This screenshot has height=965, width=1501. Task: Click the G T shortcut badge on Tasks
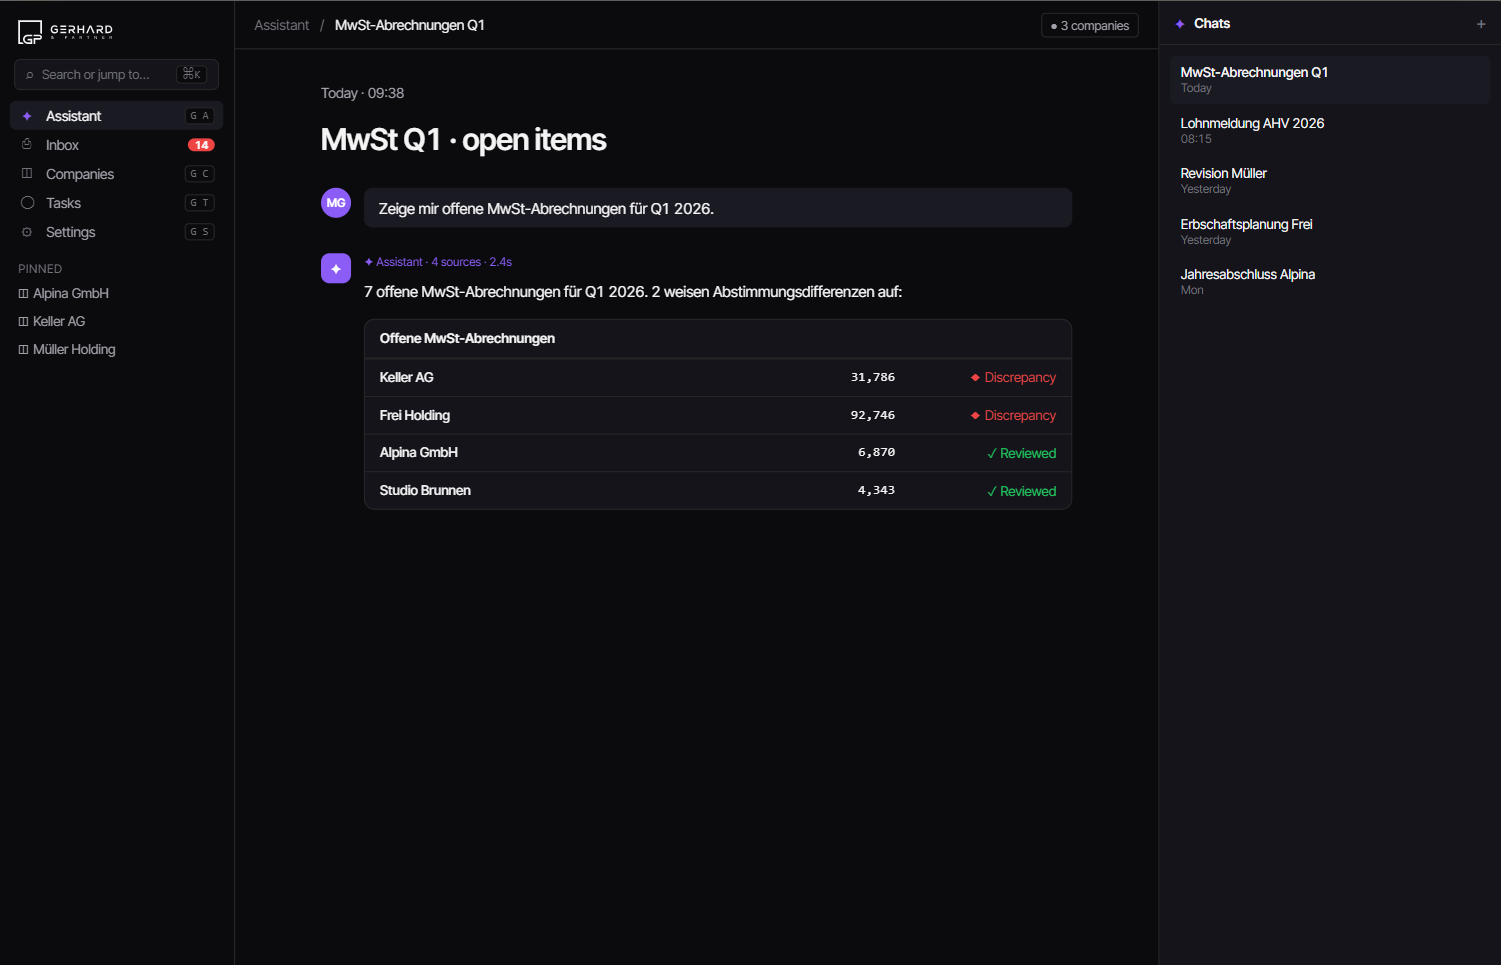click(x=200, y=203)
